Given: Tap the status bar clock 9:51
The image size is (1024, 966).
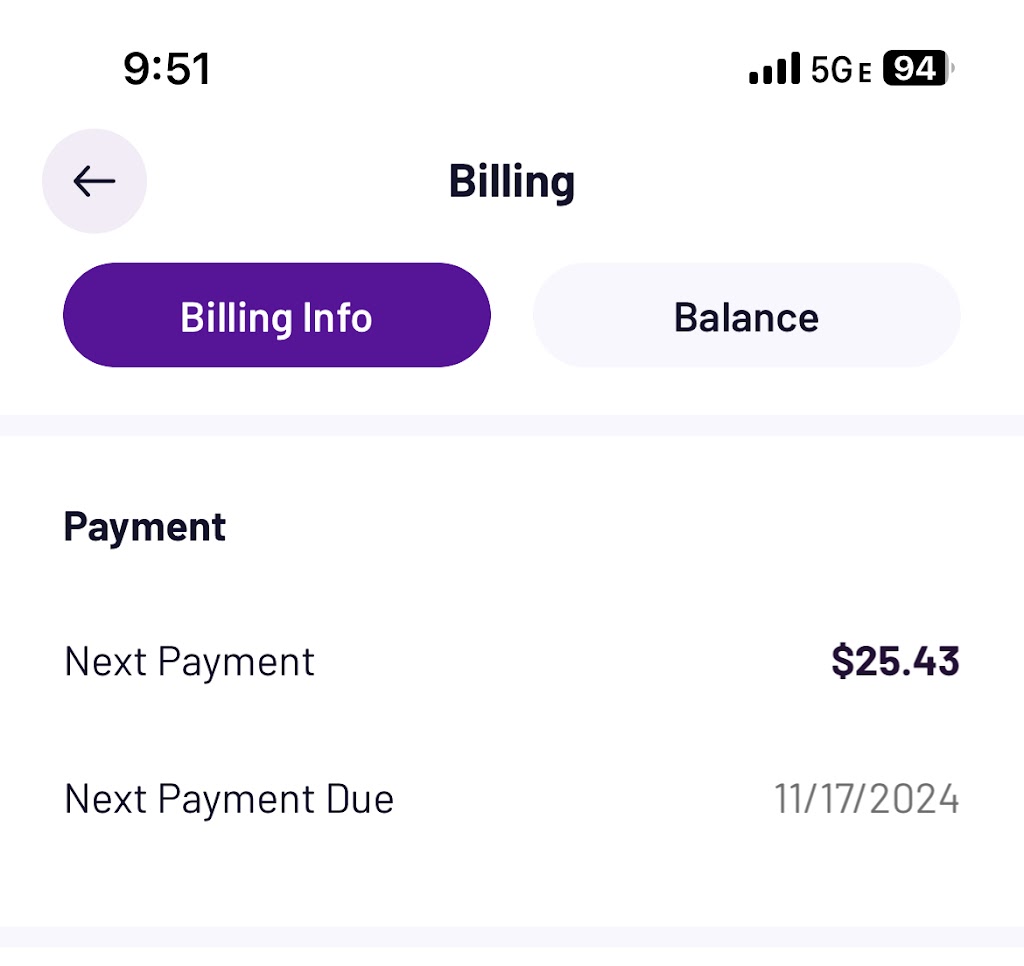Looking at the screenshot, I should (167, 69).
